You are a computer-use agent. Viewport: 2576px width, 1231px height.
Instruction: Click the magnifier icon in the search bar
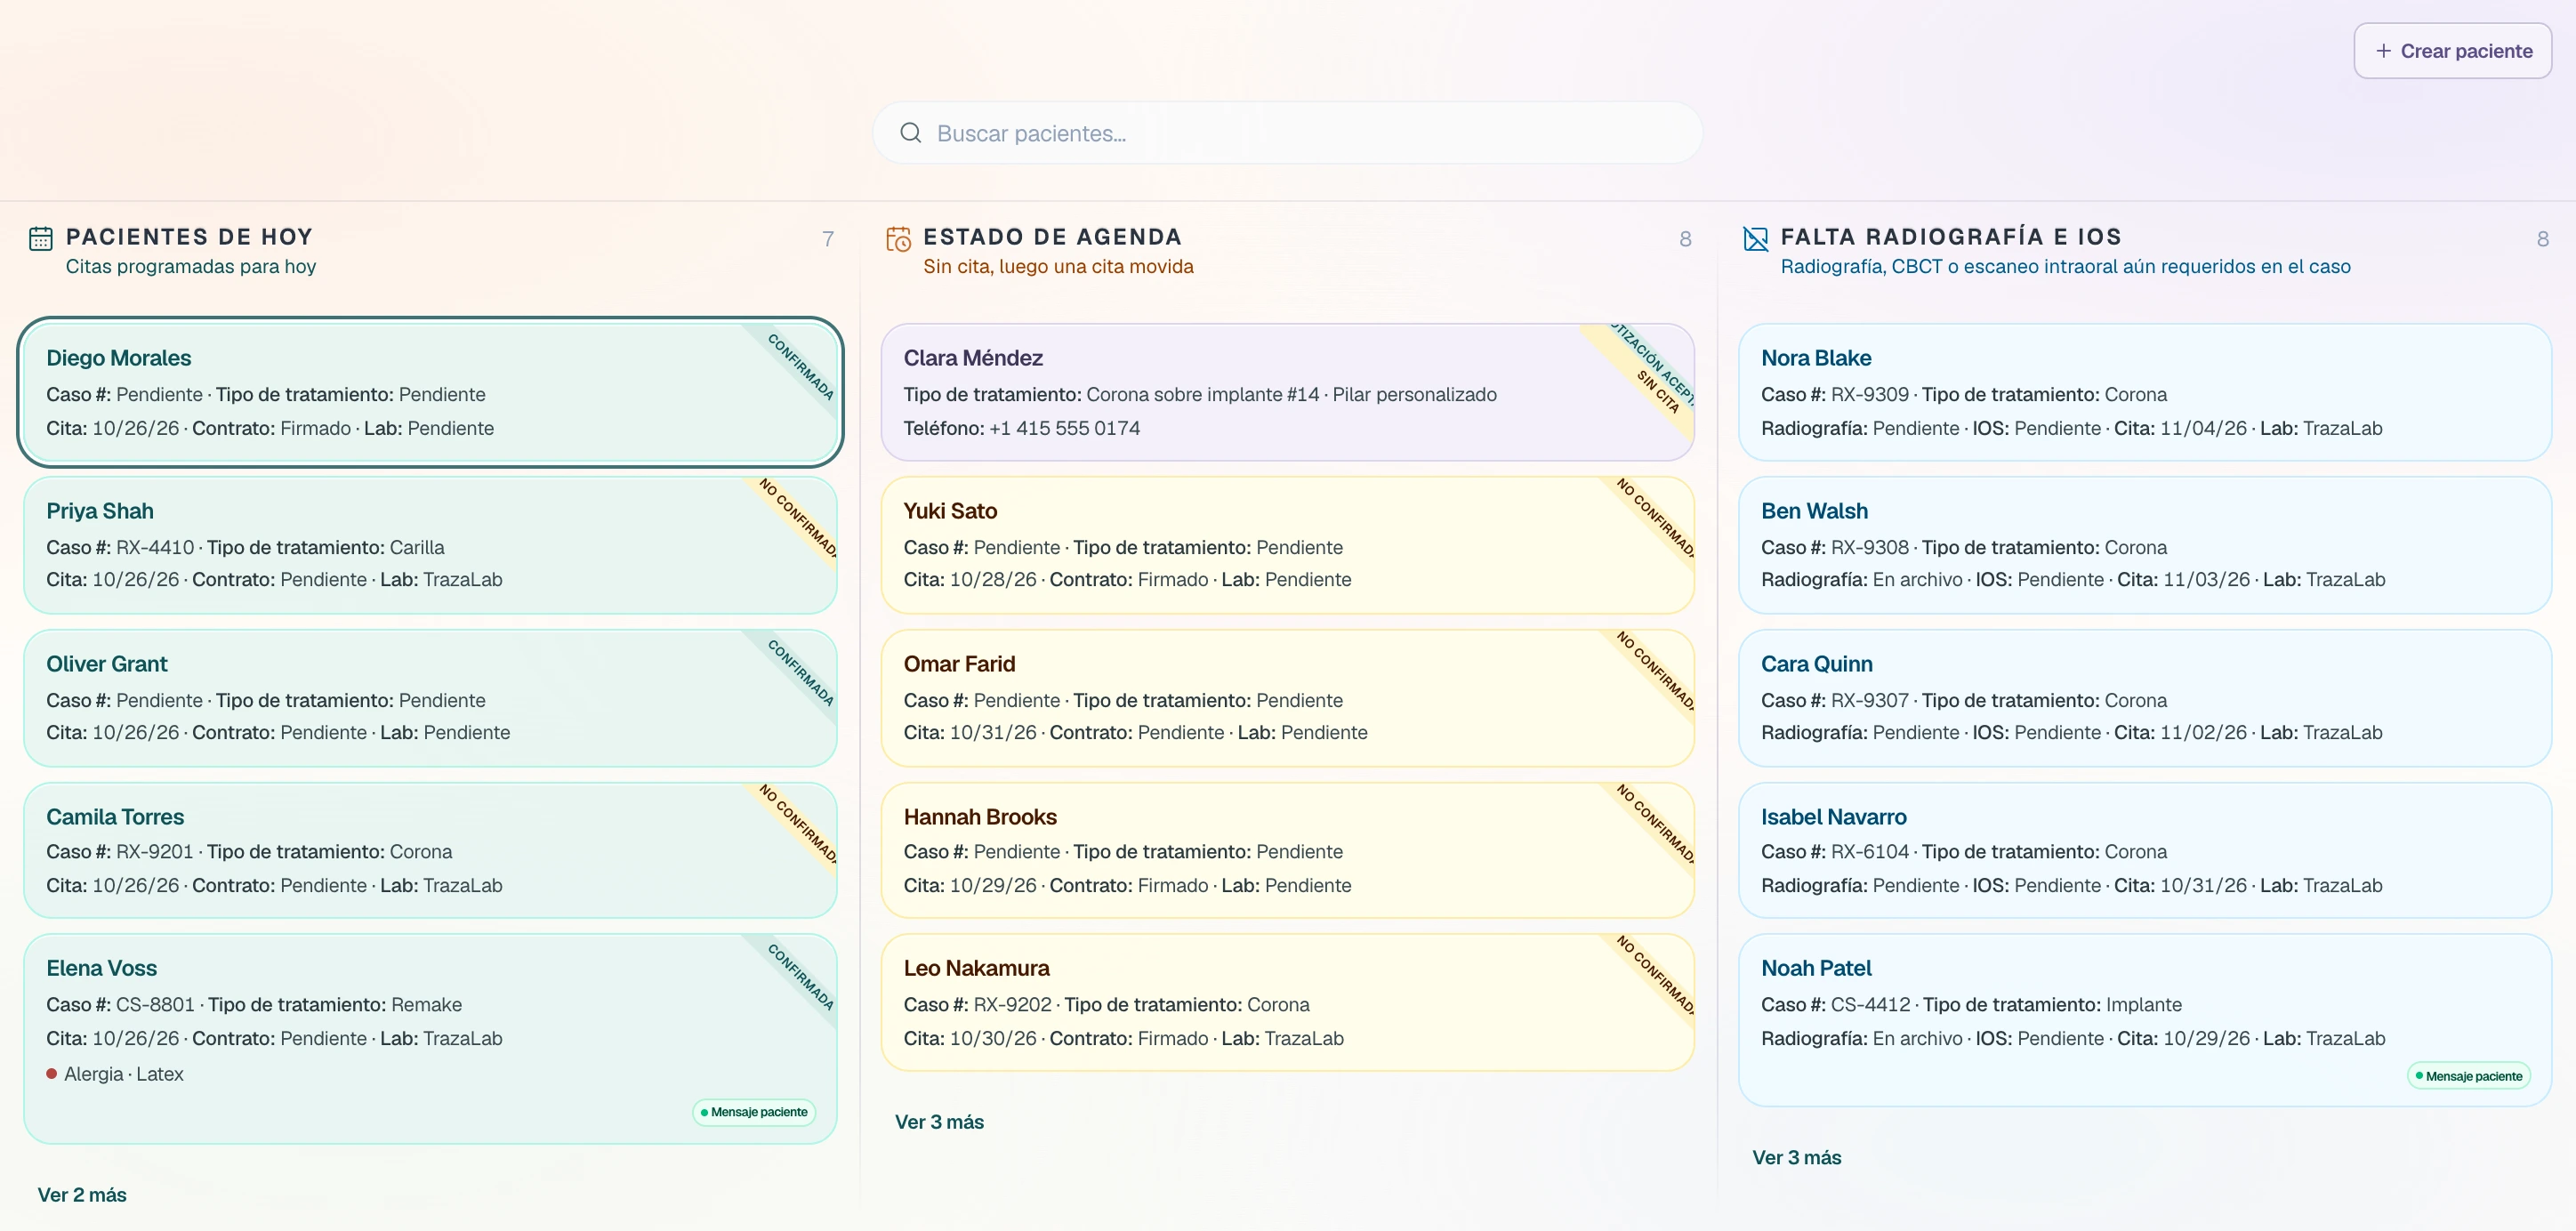tap(910, 133)
